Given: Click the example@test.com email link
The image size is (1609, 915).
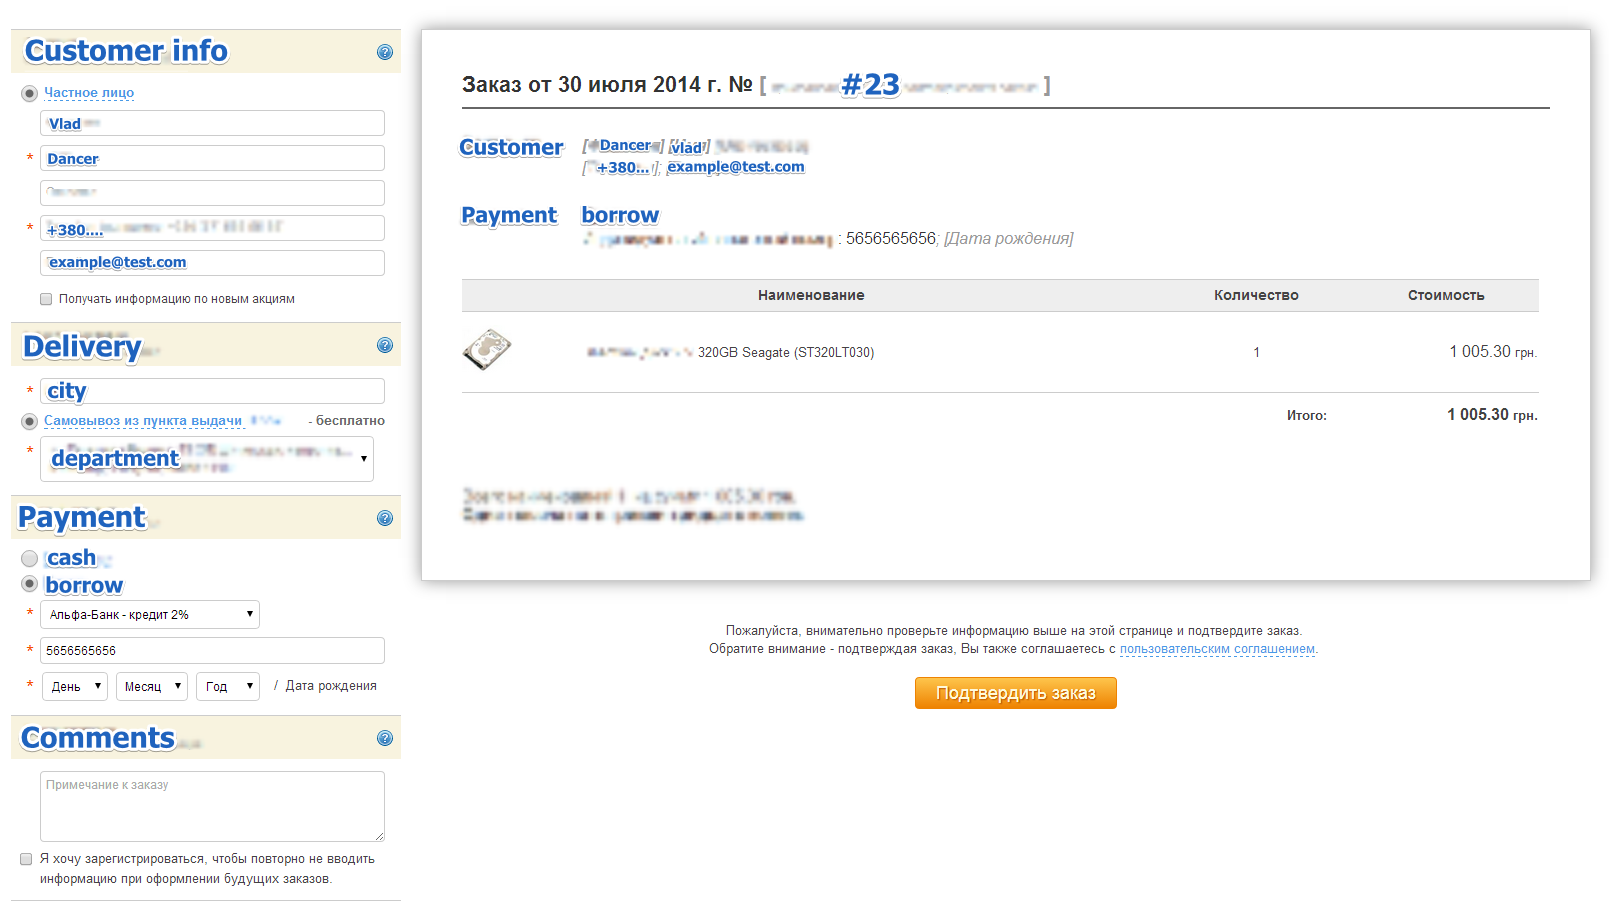Looking at the screenshot, I should tap(735, 166).
